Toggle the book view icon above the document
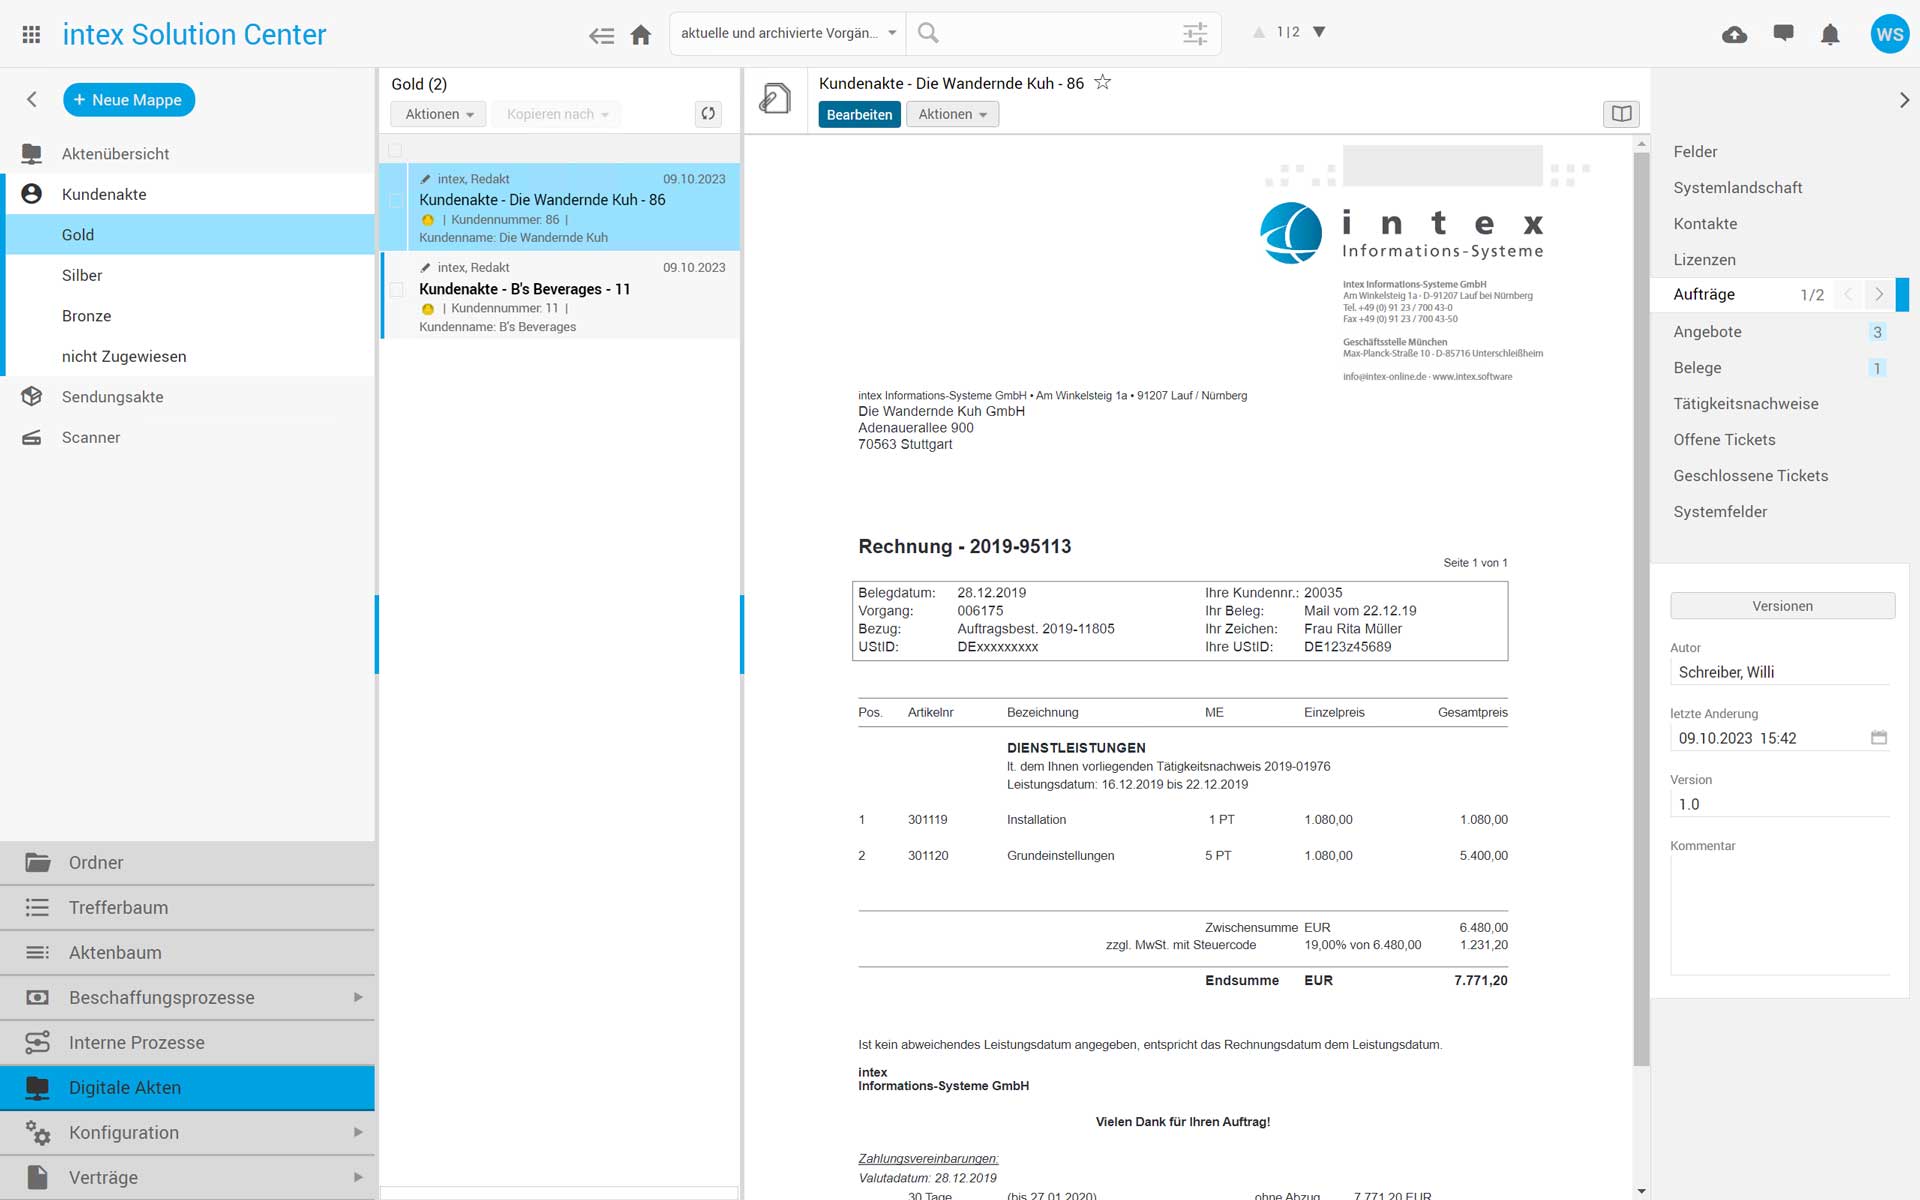This screenshot has width=1920, height=1200. point(1621,114)
